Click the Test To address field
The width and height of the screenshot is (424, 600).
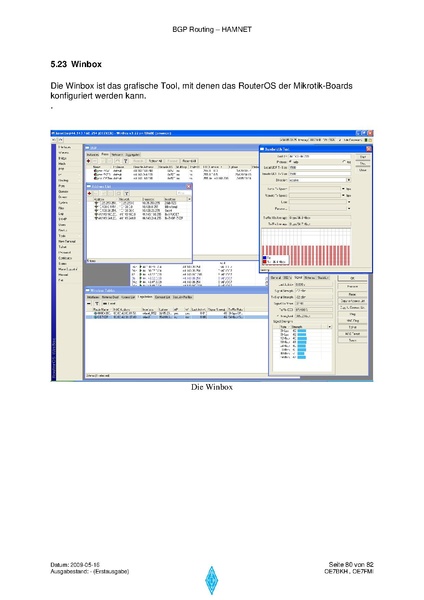(320, 157)
